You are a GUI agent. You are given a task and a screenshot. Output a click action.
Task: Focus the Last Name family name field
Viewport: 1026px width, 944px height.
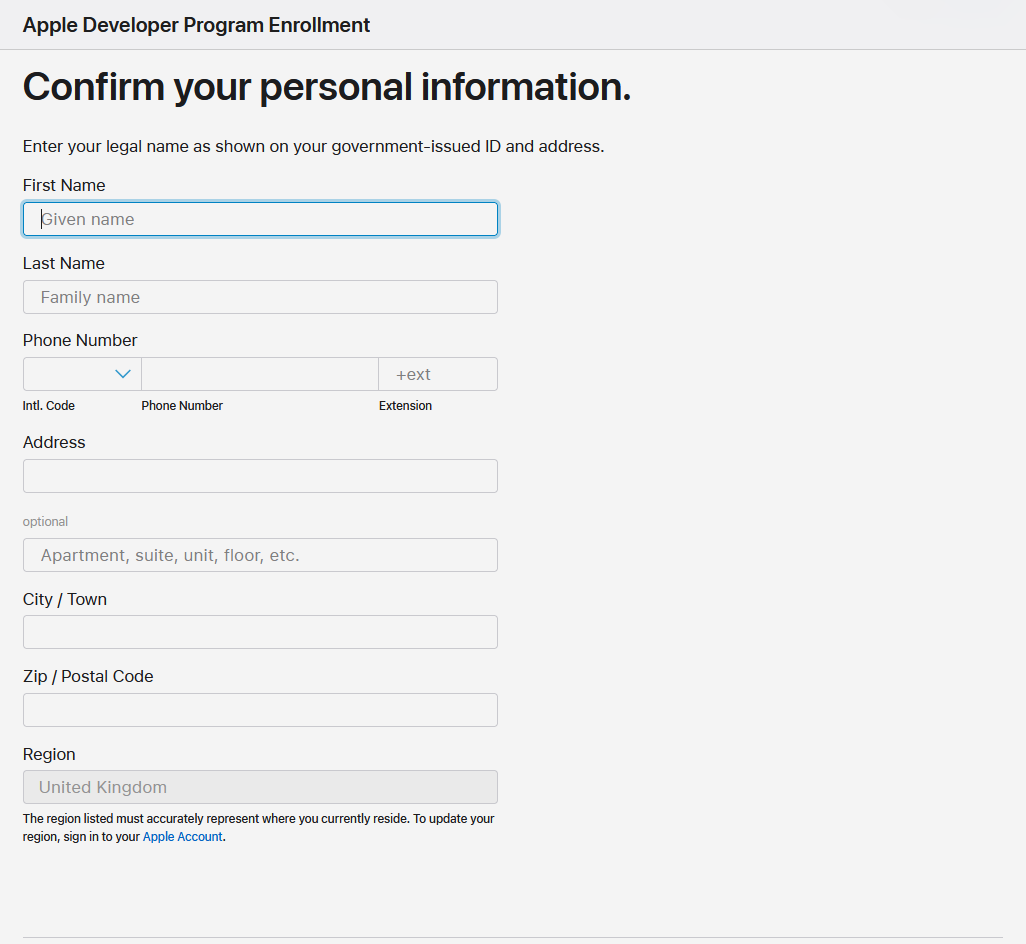pos(260,297)
